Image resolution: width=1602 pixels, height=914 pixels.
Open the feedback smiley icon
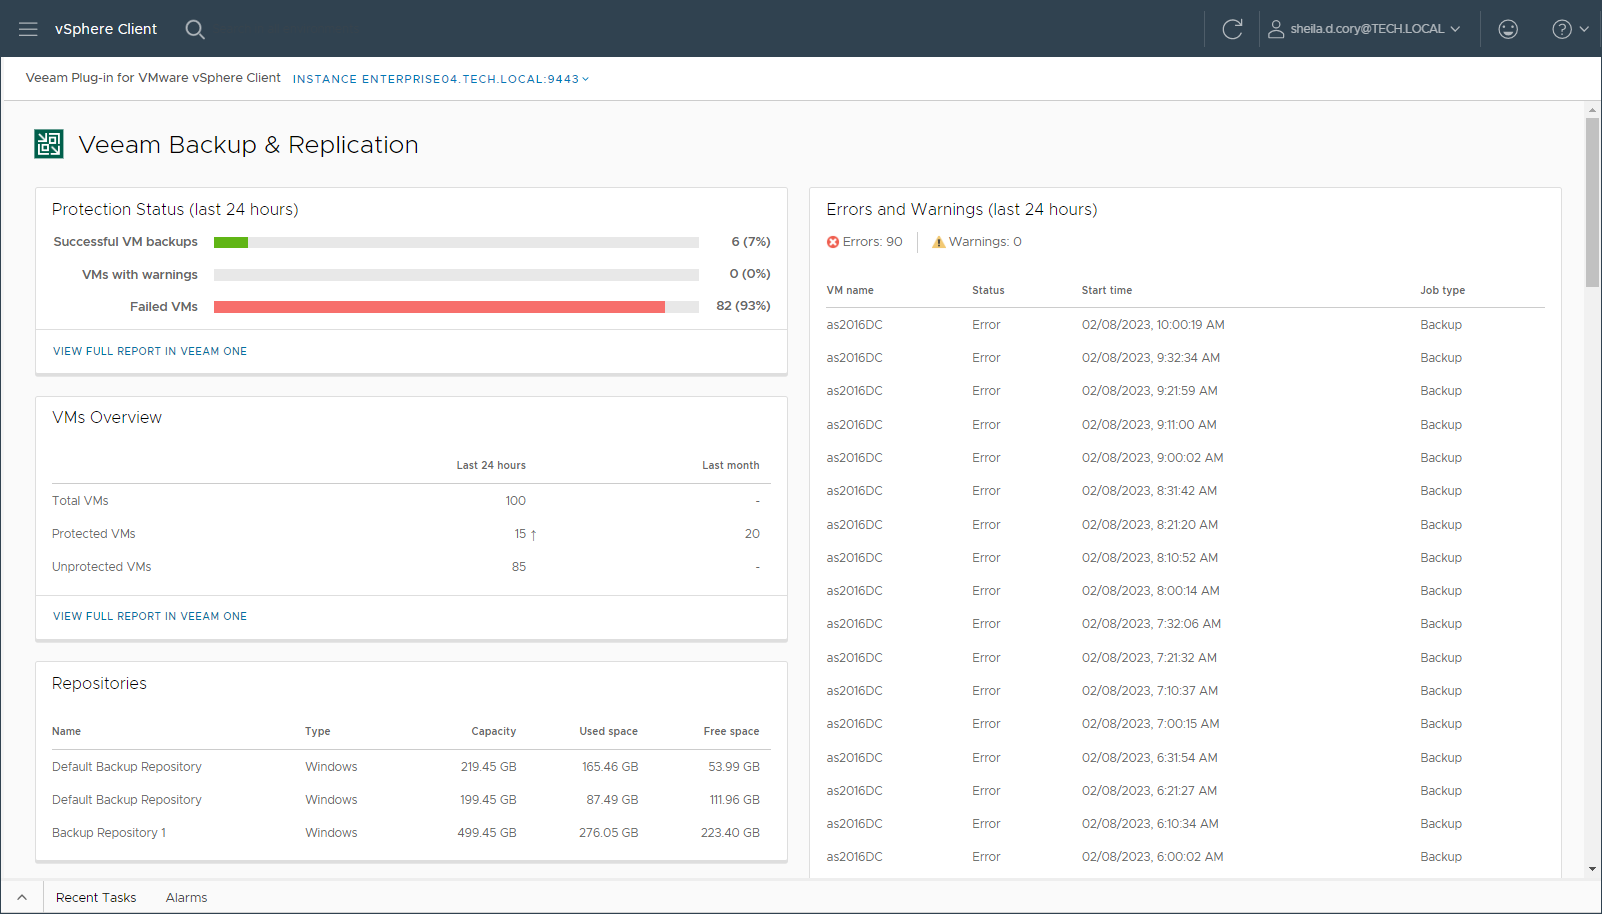[x=1507, y=29]
